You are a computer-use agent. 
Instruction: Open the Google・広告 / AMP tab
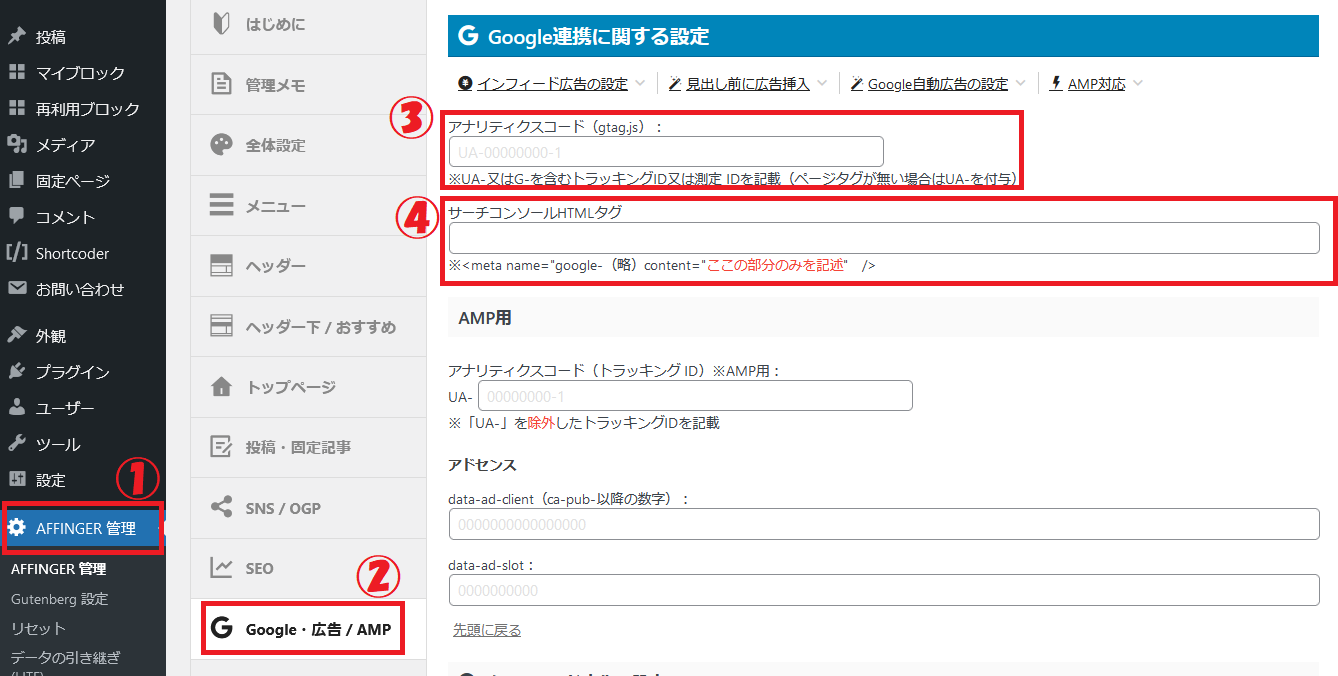(308, 629)
